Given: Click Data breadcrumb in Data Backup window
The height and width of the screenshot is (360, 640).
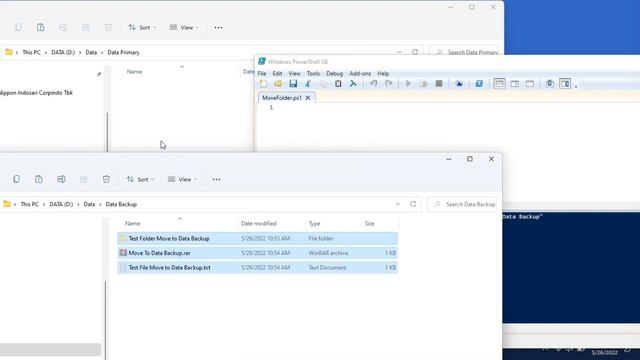Looking at the screenshot, I should [x=89, y=204].
